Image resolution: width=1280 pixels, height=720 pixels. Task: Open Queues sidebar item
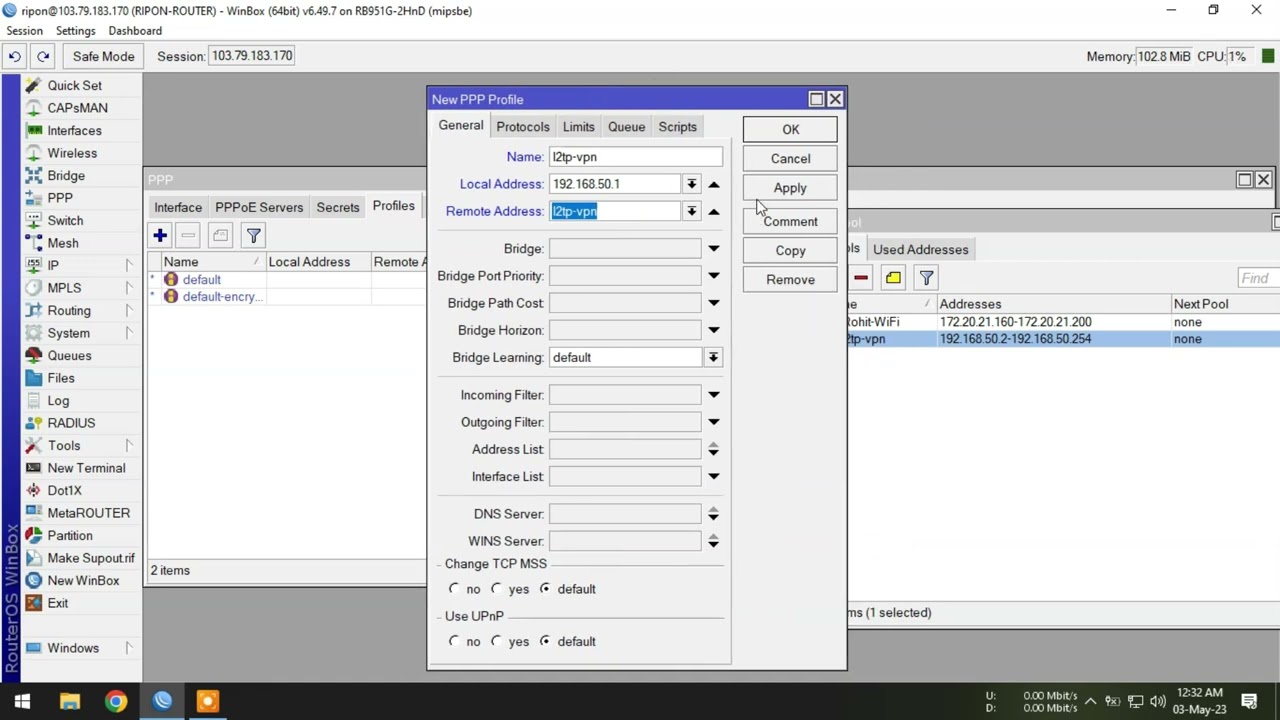point(69,355)
